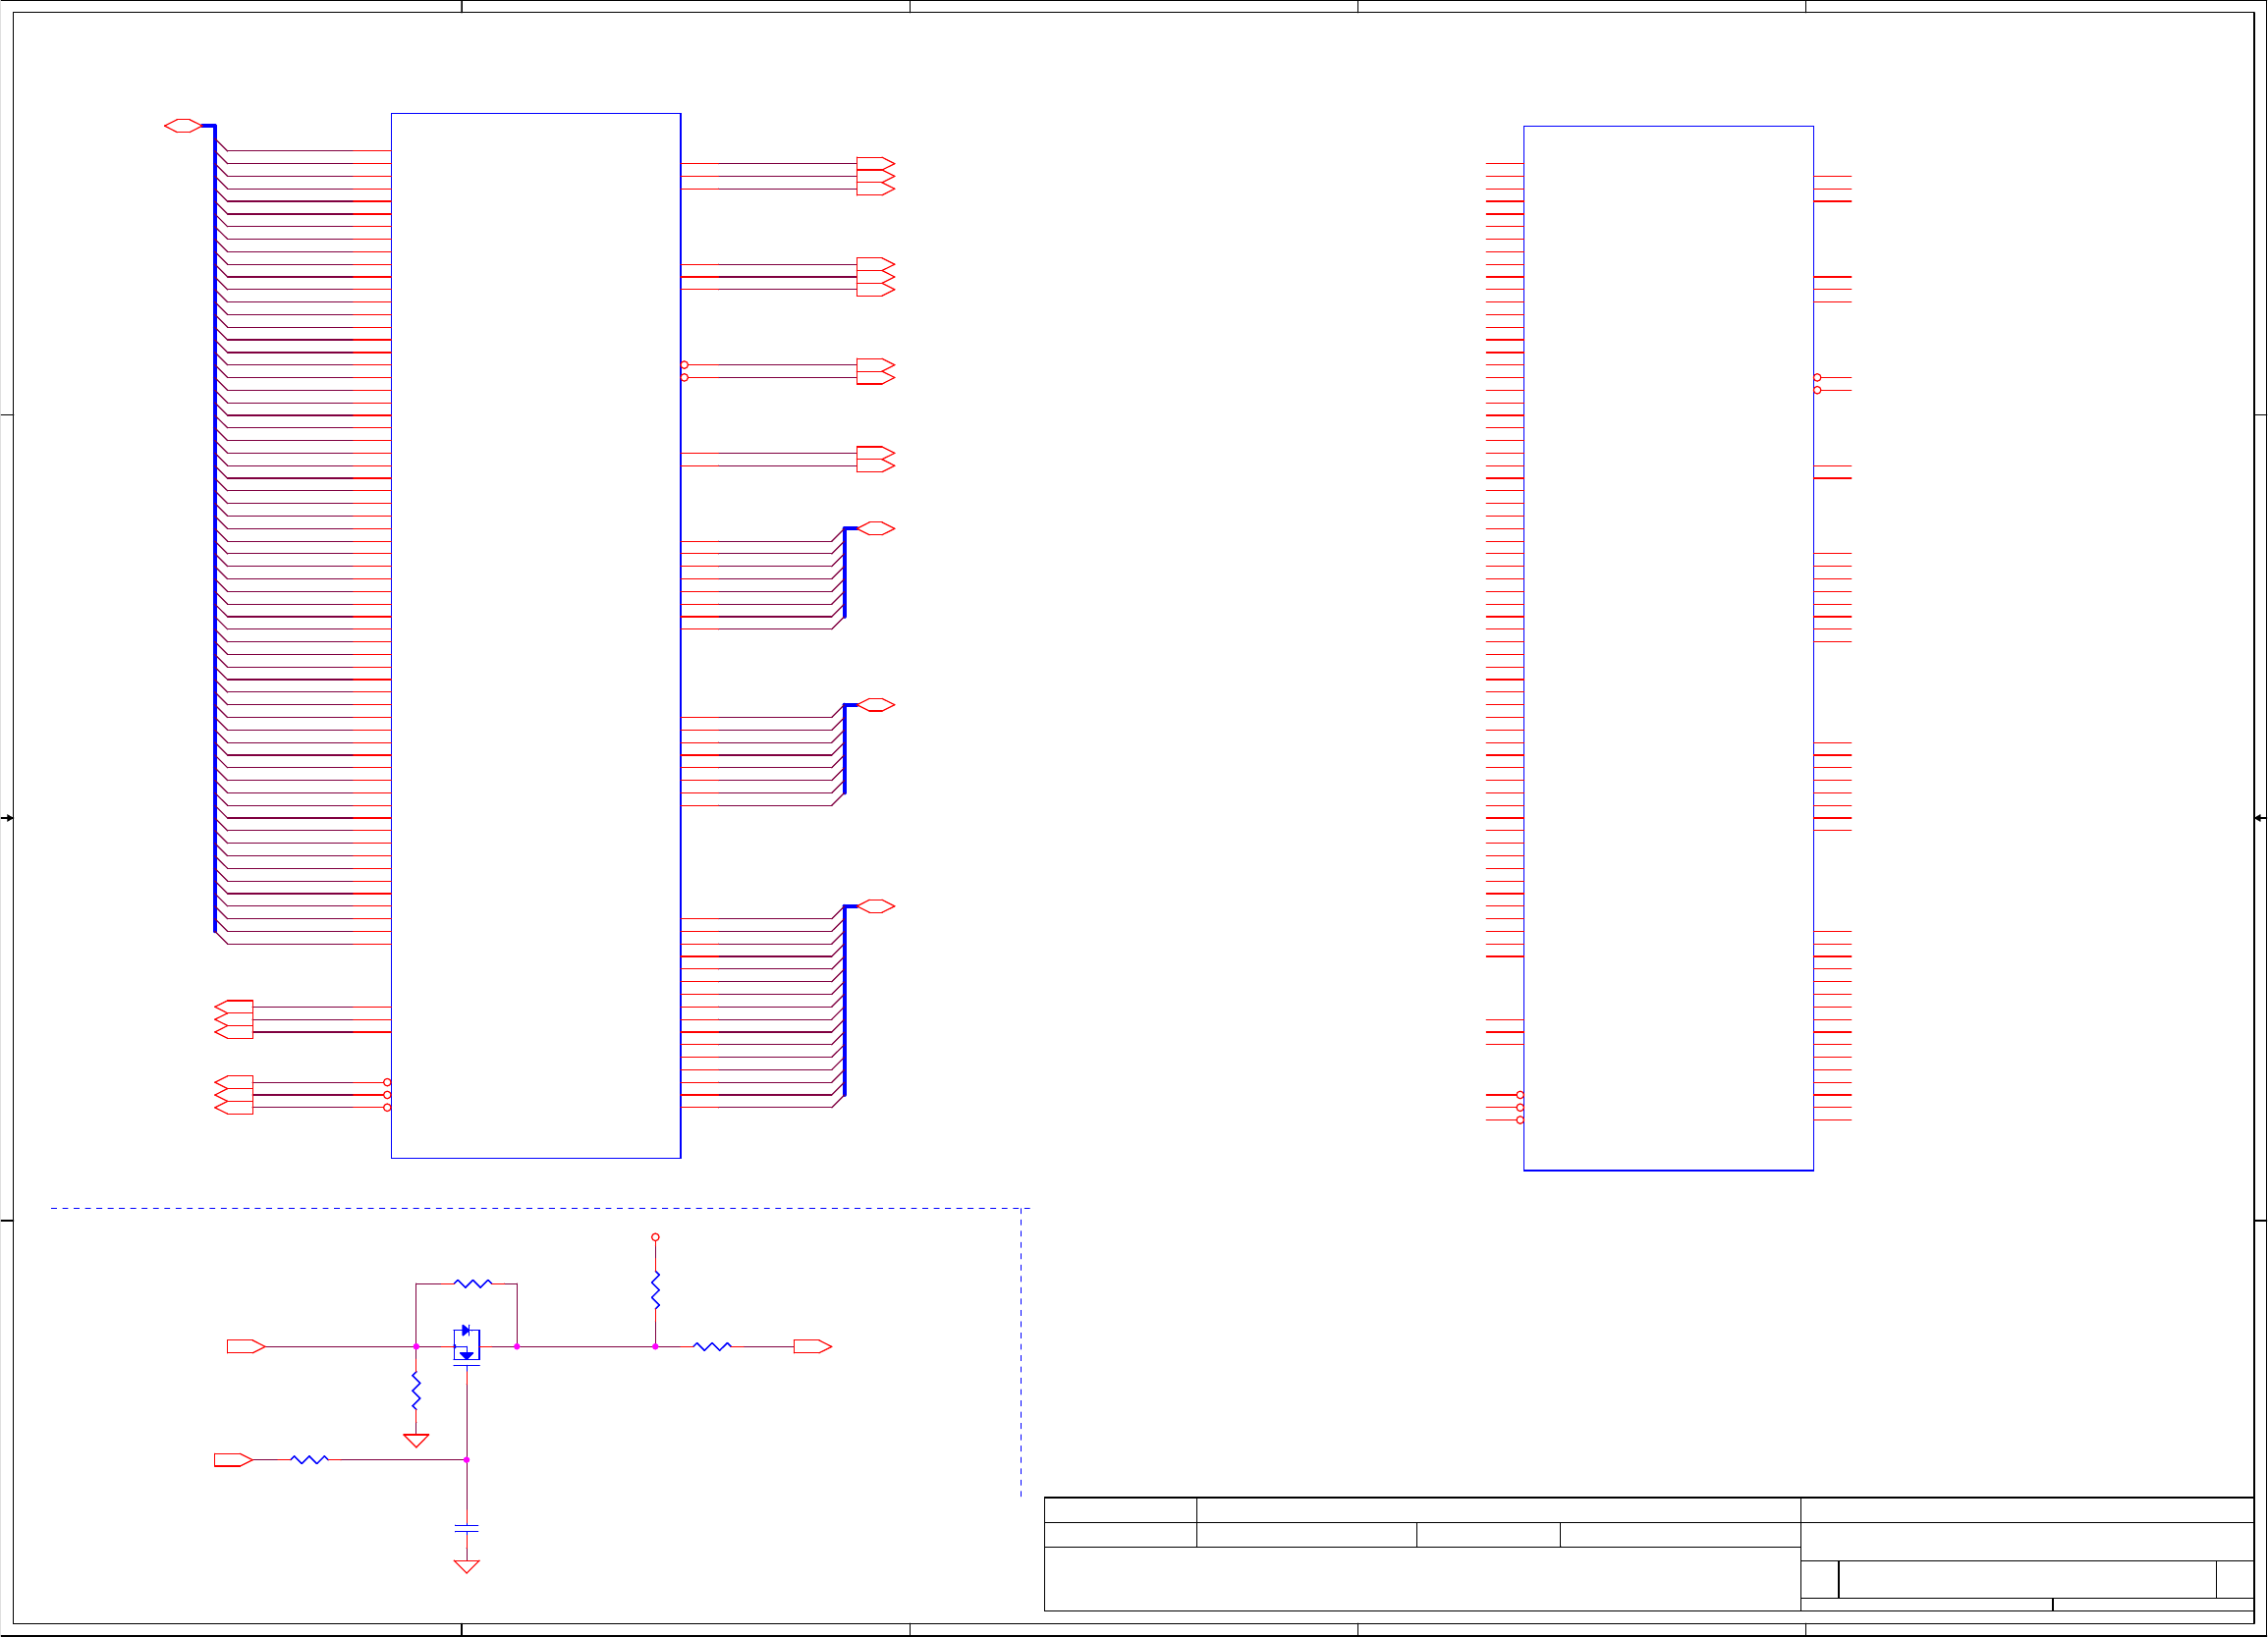This screenshot has width=2268, height=1637.
Task: Click inside the large left IC block
Action: point(535,635)
